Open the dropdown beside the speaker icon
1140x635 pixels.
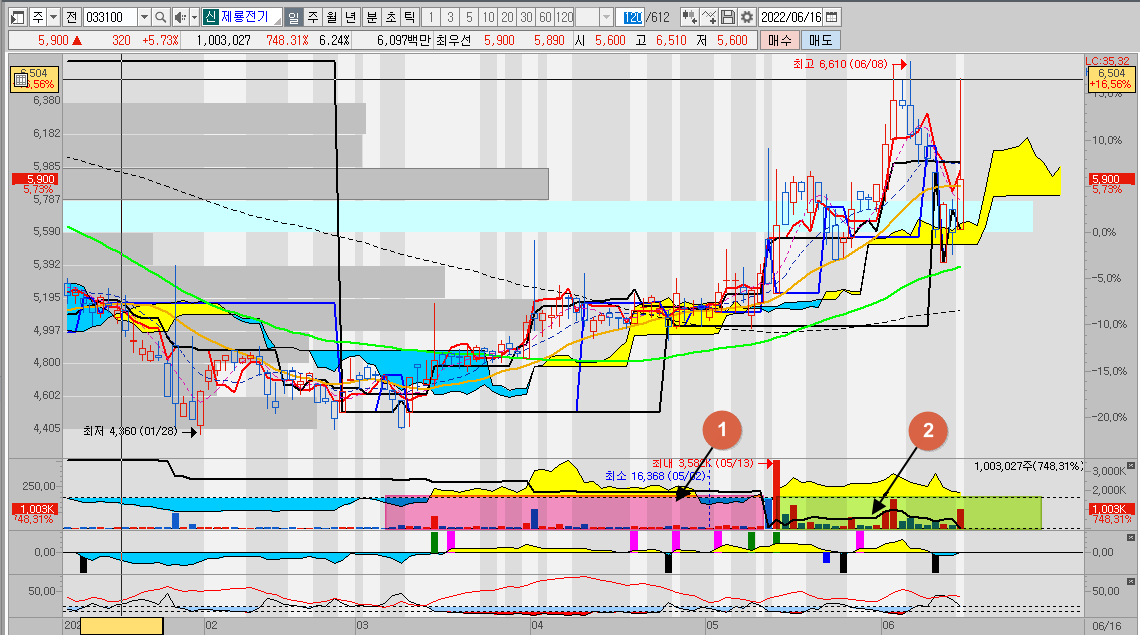point(194,17)
